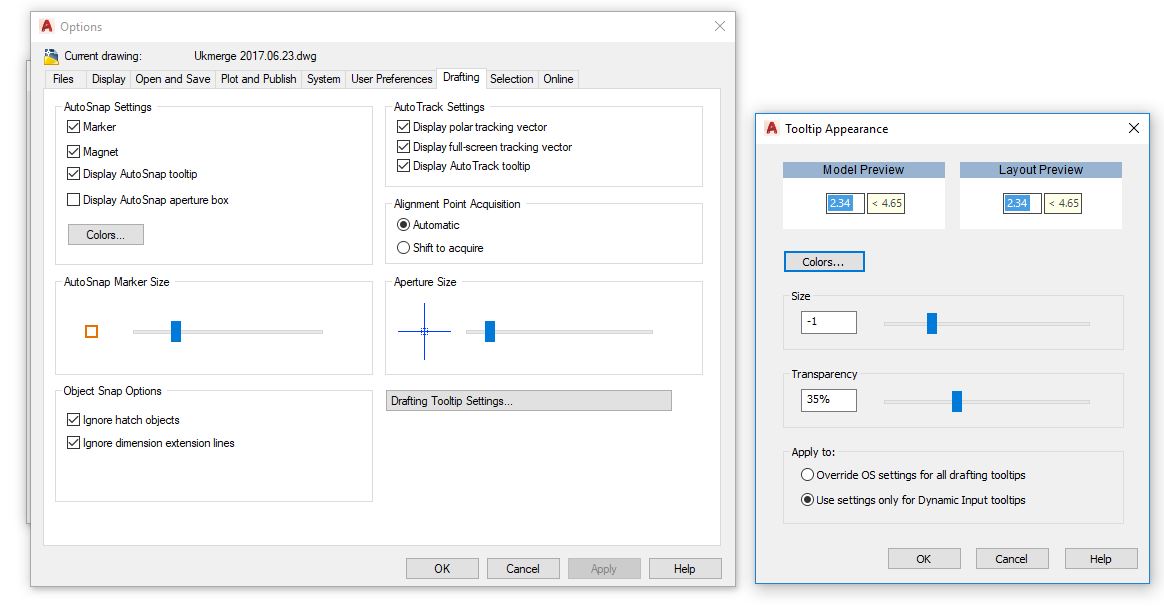Screen dimensions: 1164x615
Task: Click the Transparency slider handle
Action: click(x=957, y=401)
